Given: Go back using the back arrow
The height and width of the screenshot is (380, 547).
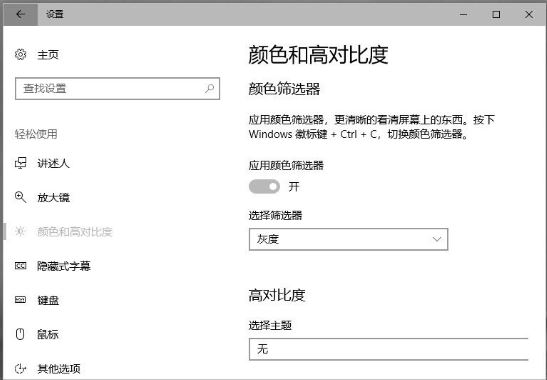Looking at the screenshot, I should (x=21, y=14).
